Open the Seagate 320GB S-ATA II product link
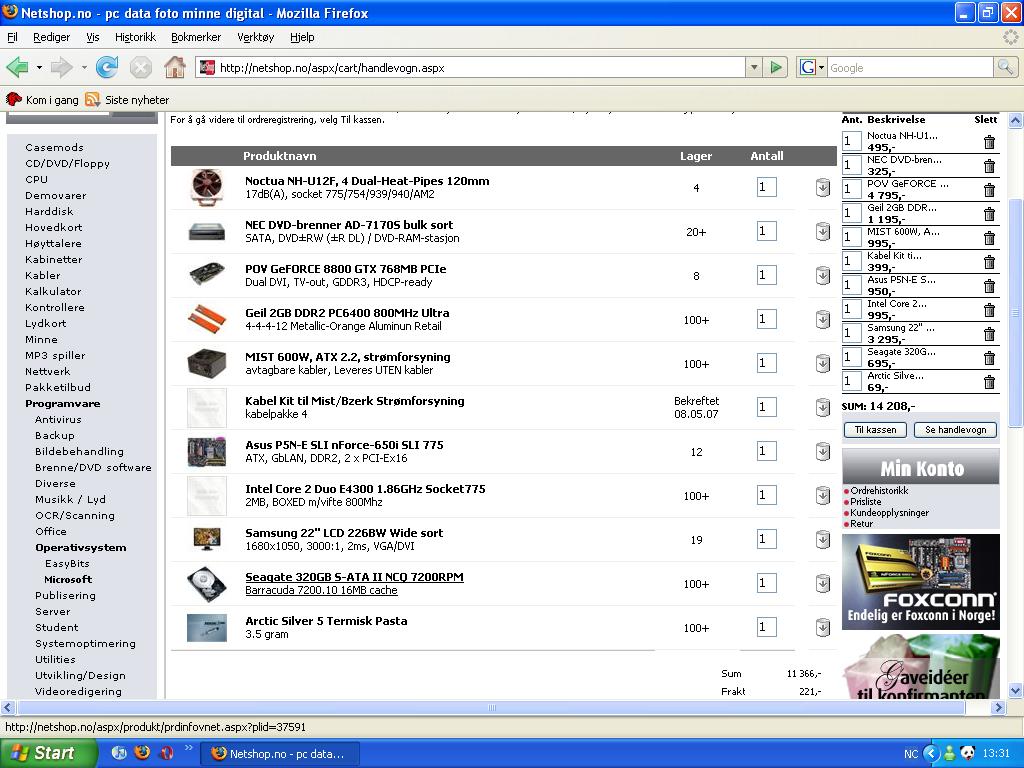The height and width of the screenshot is (768, 1024). pyautogui.click(x=354, y=577)
